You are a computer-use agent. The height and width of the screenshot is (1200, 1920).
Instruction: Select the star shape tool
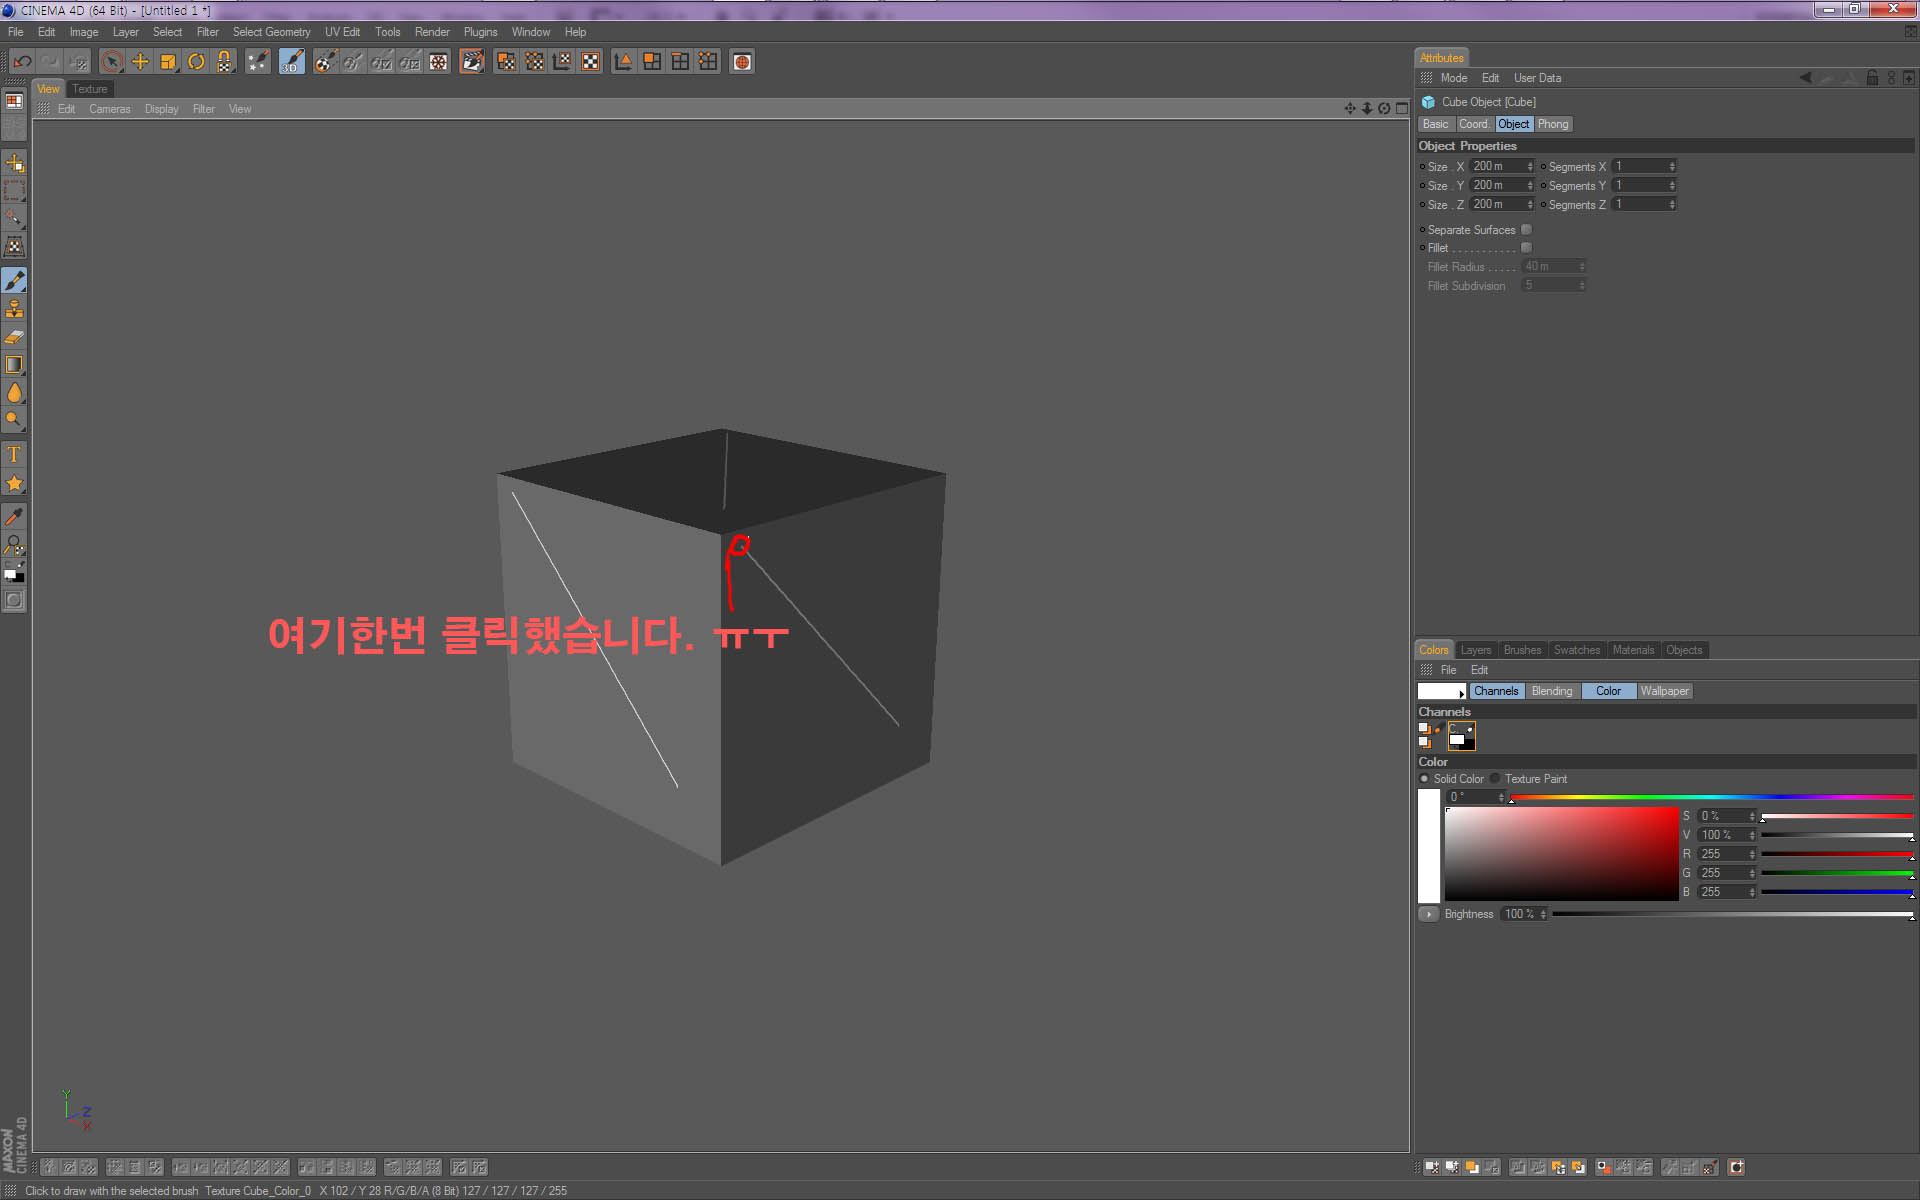tap(14, 483)
